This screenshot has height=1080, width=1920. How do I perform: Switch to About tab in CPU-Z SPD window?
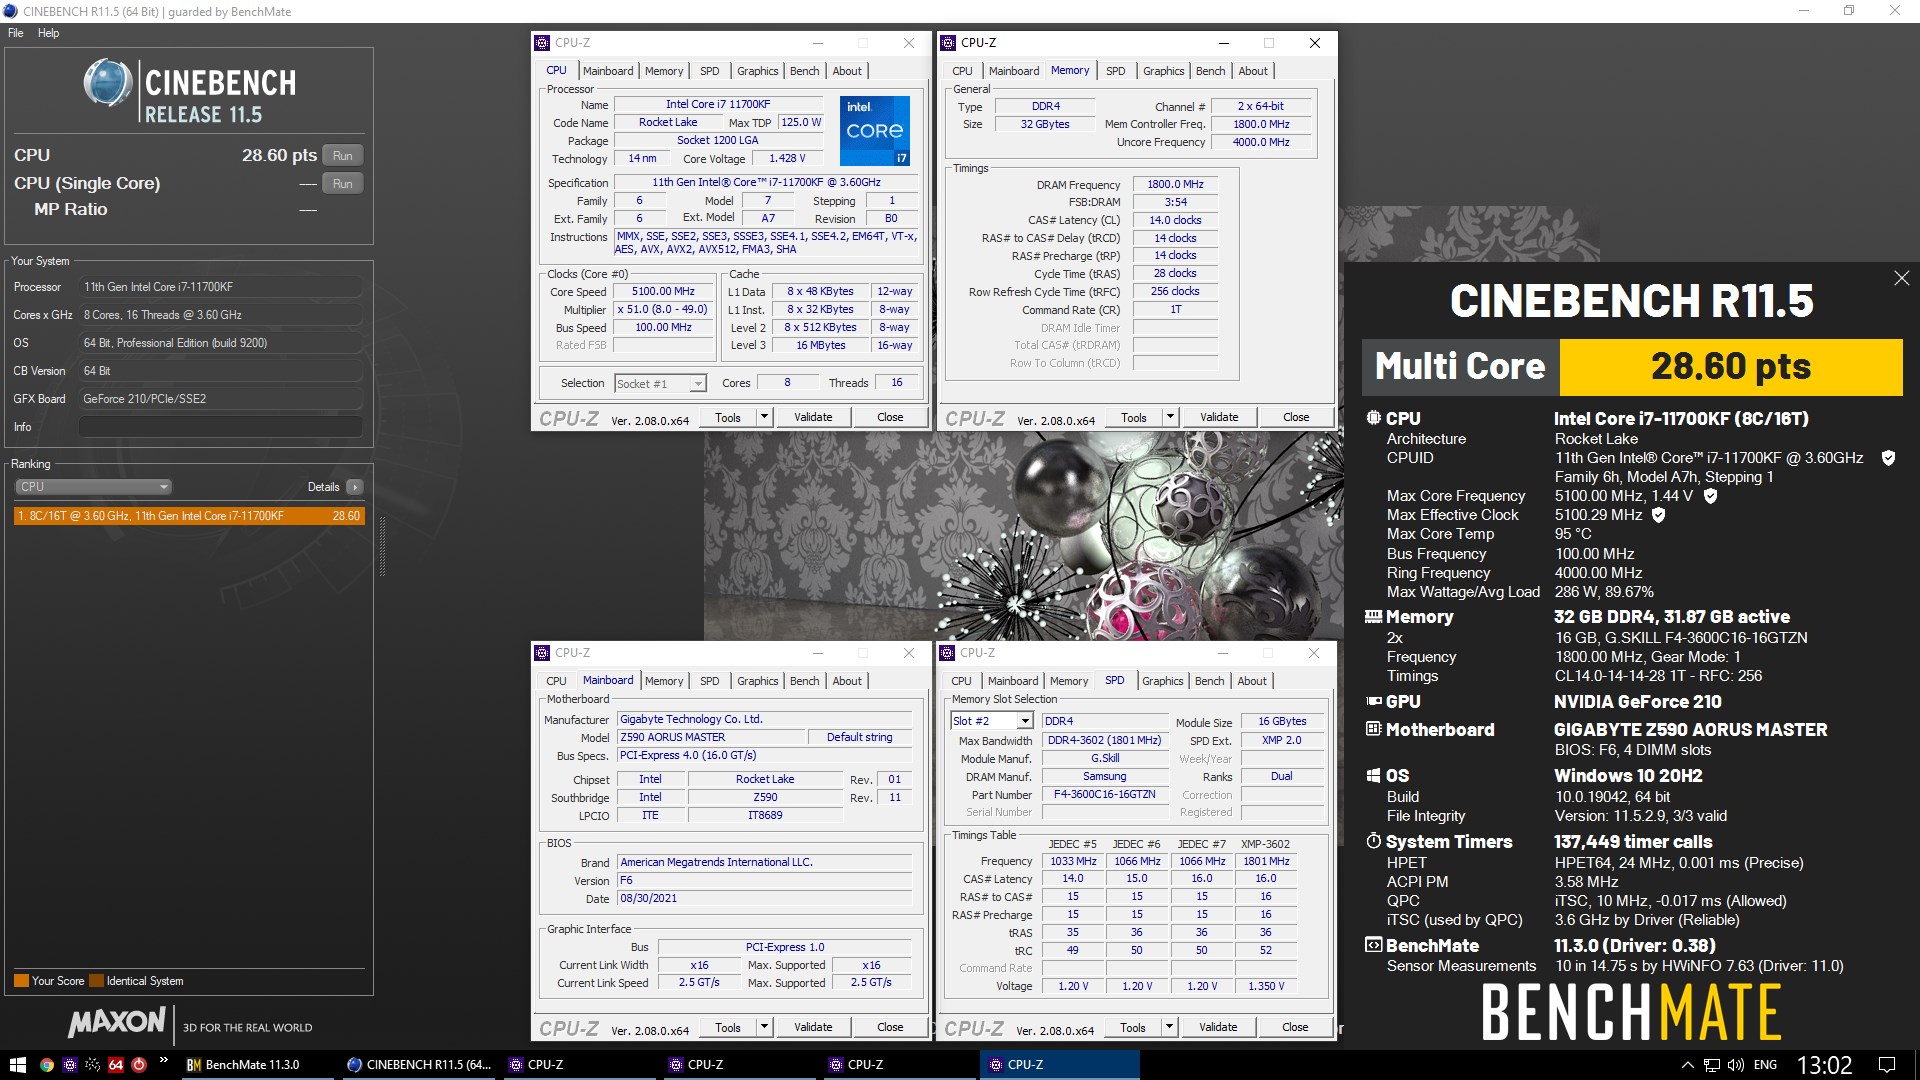point(1251,681)
